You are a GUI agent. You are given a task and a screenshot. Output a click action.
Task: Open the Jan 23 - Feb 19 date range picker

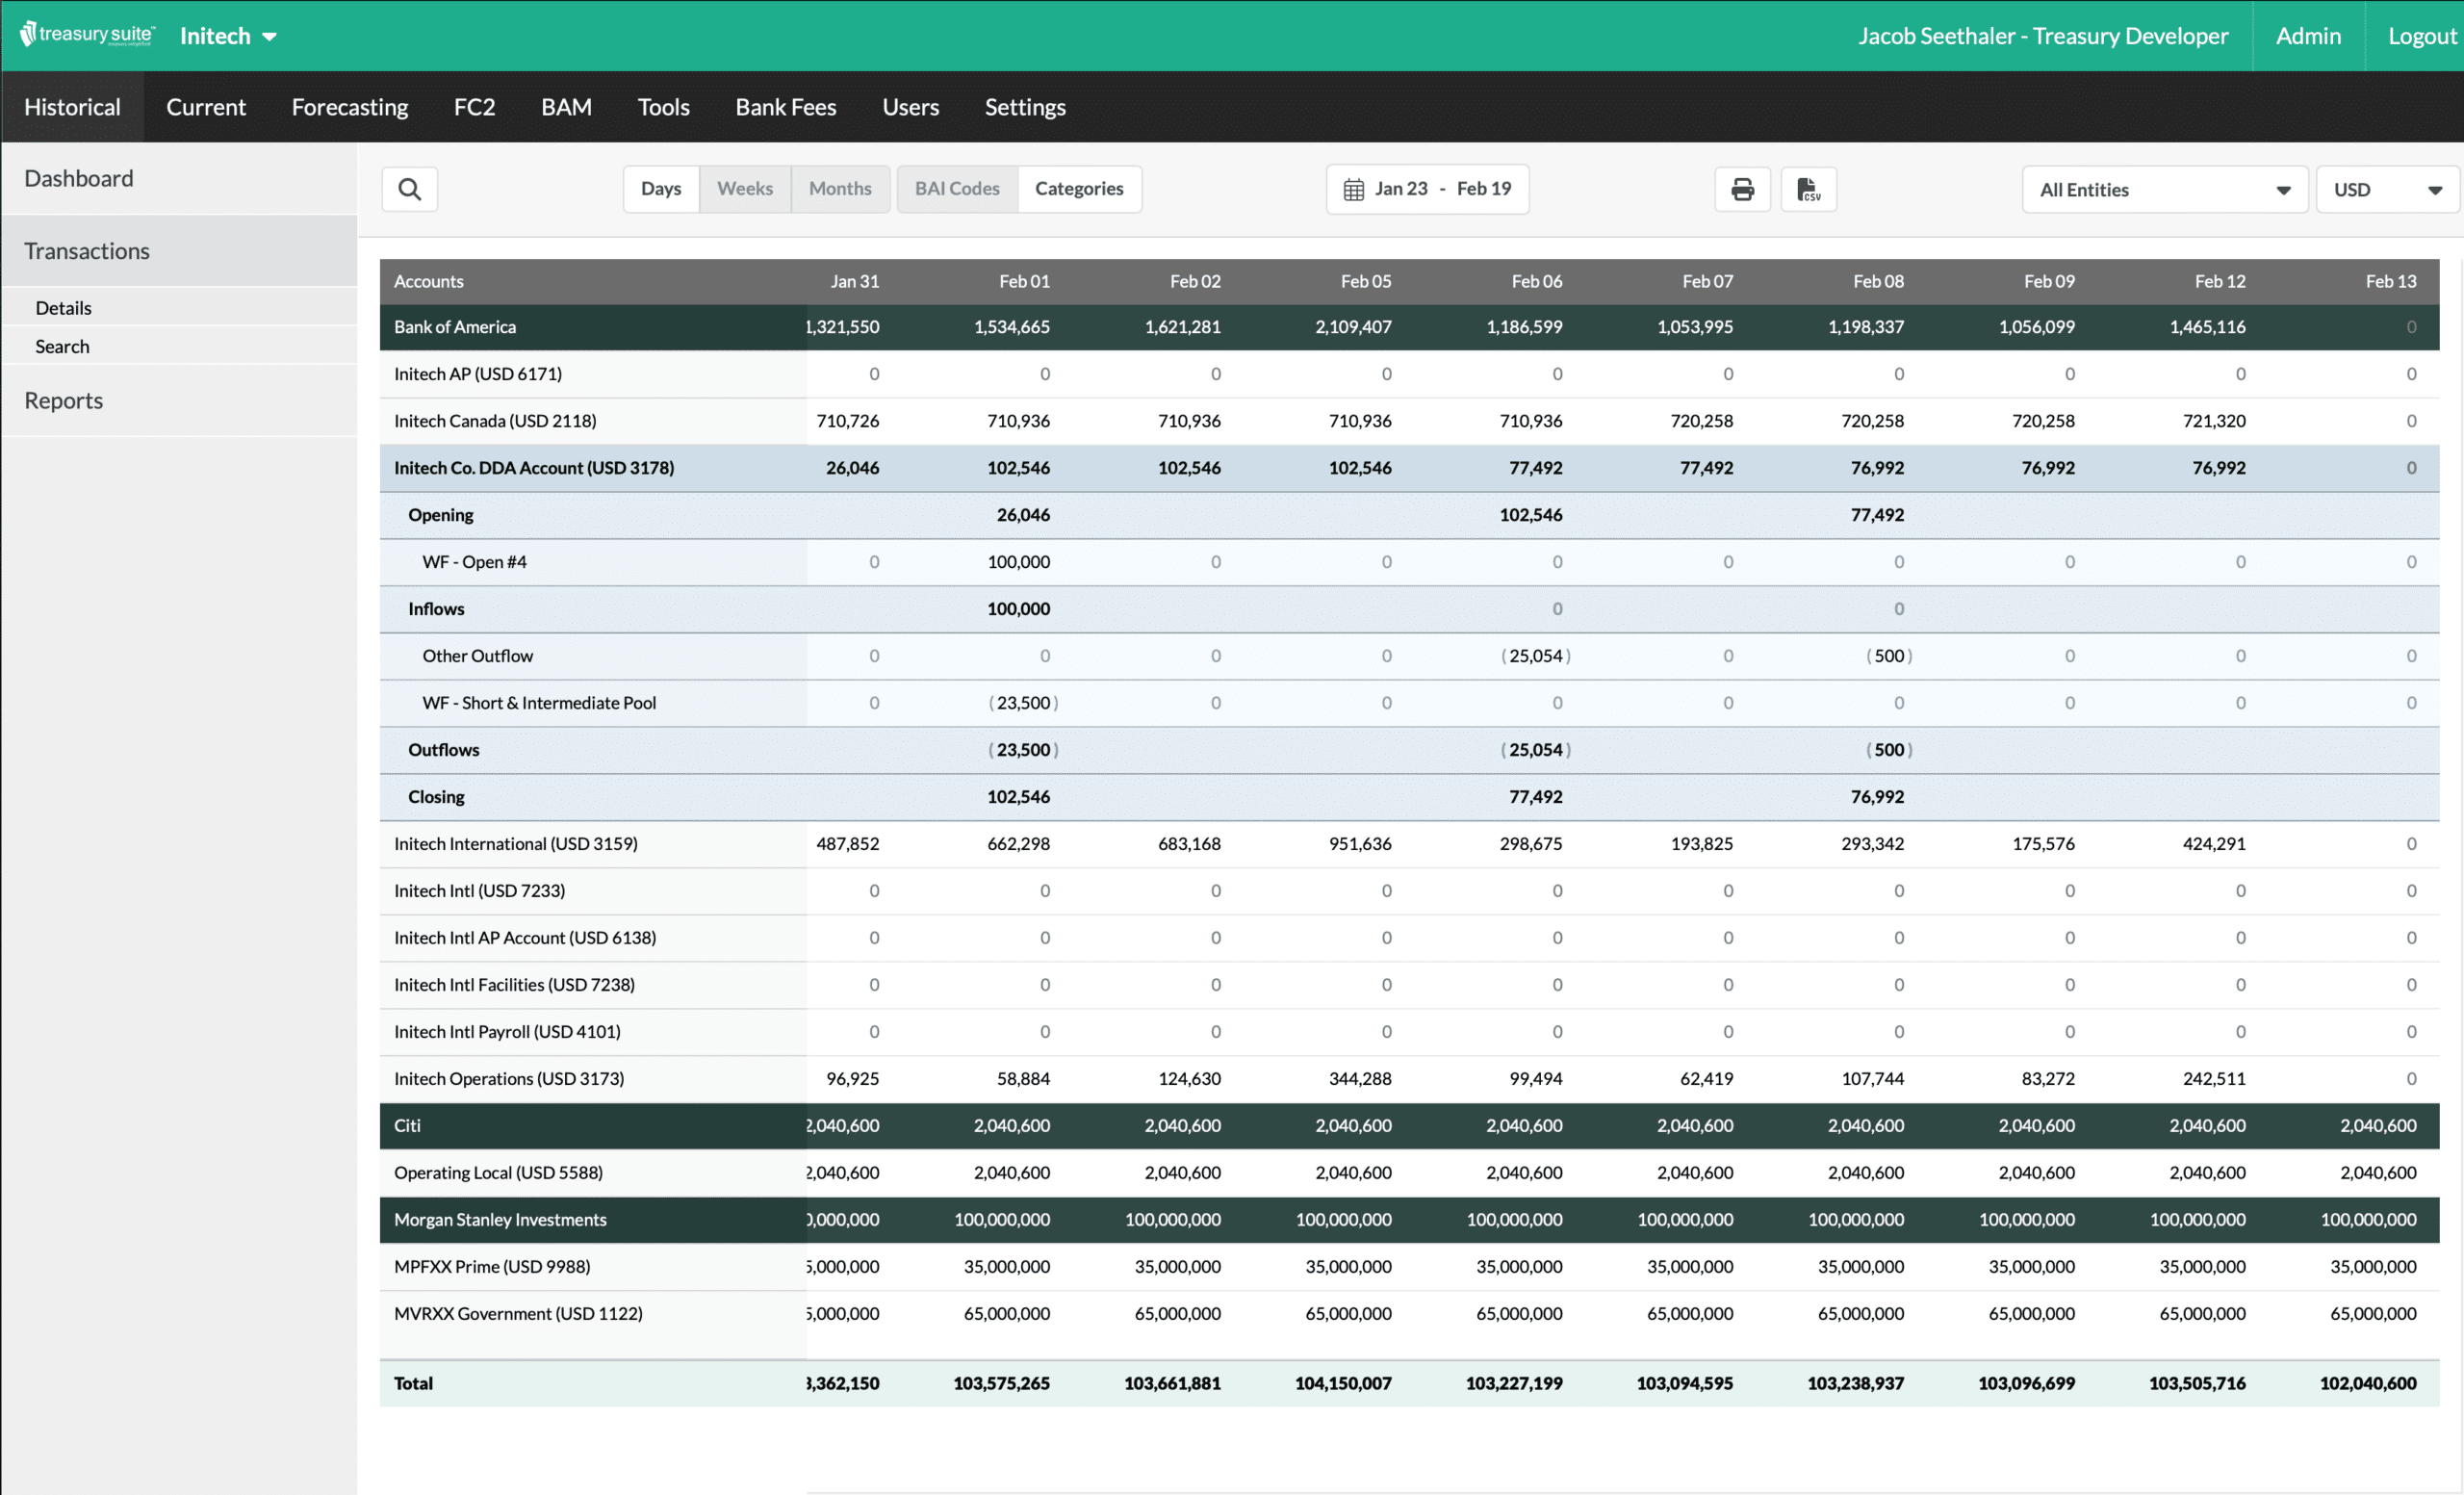click(1427, 189)
